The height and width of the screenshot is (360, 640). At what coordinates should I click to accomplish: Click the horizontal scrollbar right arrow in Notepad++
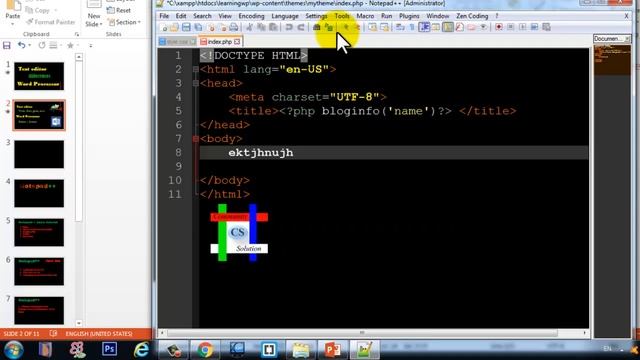(584, 333)
